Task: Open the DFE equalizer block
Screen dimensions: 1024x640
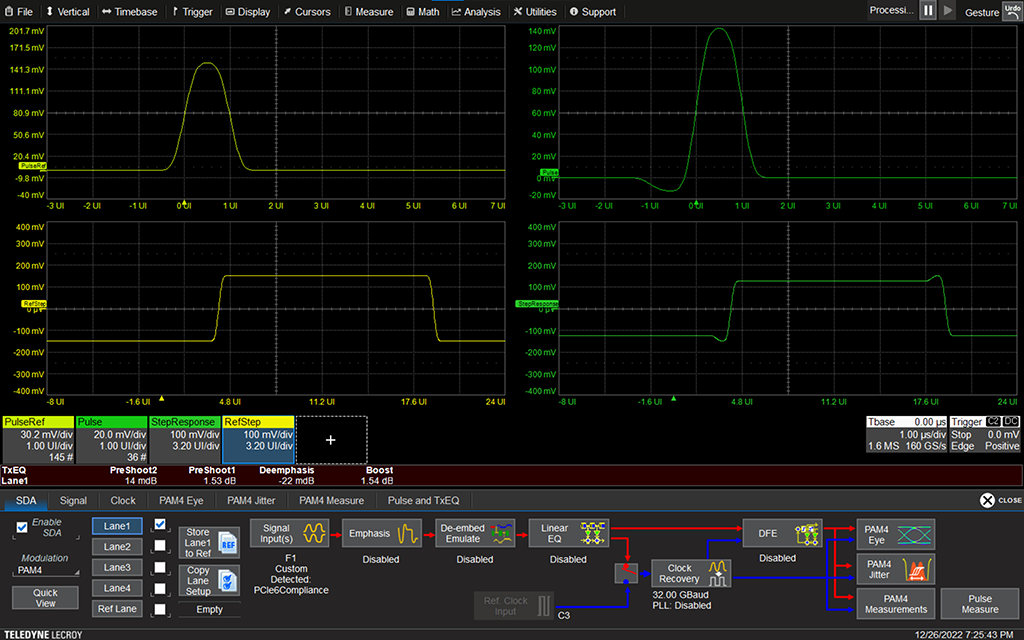Action: [782, 533]
